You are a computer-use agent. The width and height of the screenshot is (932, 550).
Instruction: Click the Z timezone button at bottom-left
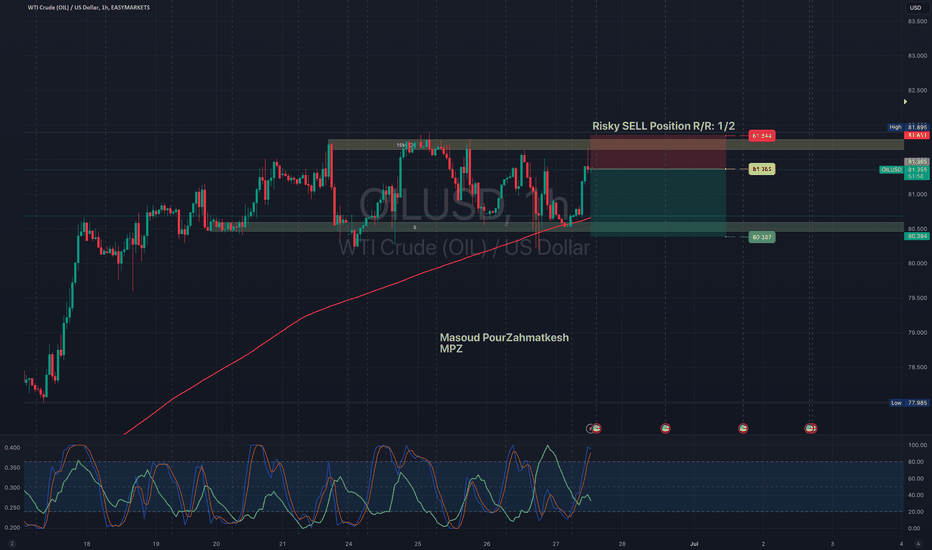[12, 543]
